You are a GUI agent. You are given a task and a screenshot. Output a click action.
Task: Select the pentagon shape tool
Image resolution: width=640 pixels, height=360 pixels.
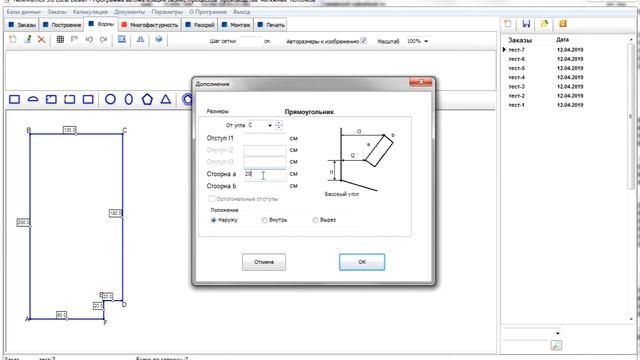click(147, 99)
